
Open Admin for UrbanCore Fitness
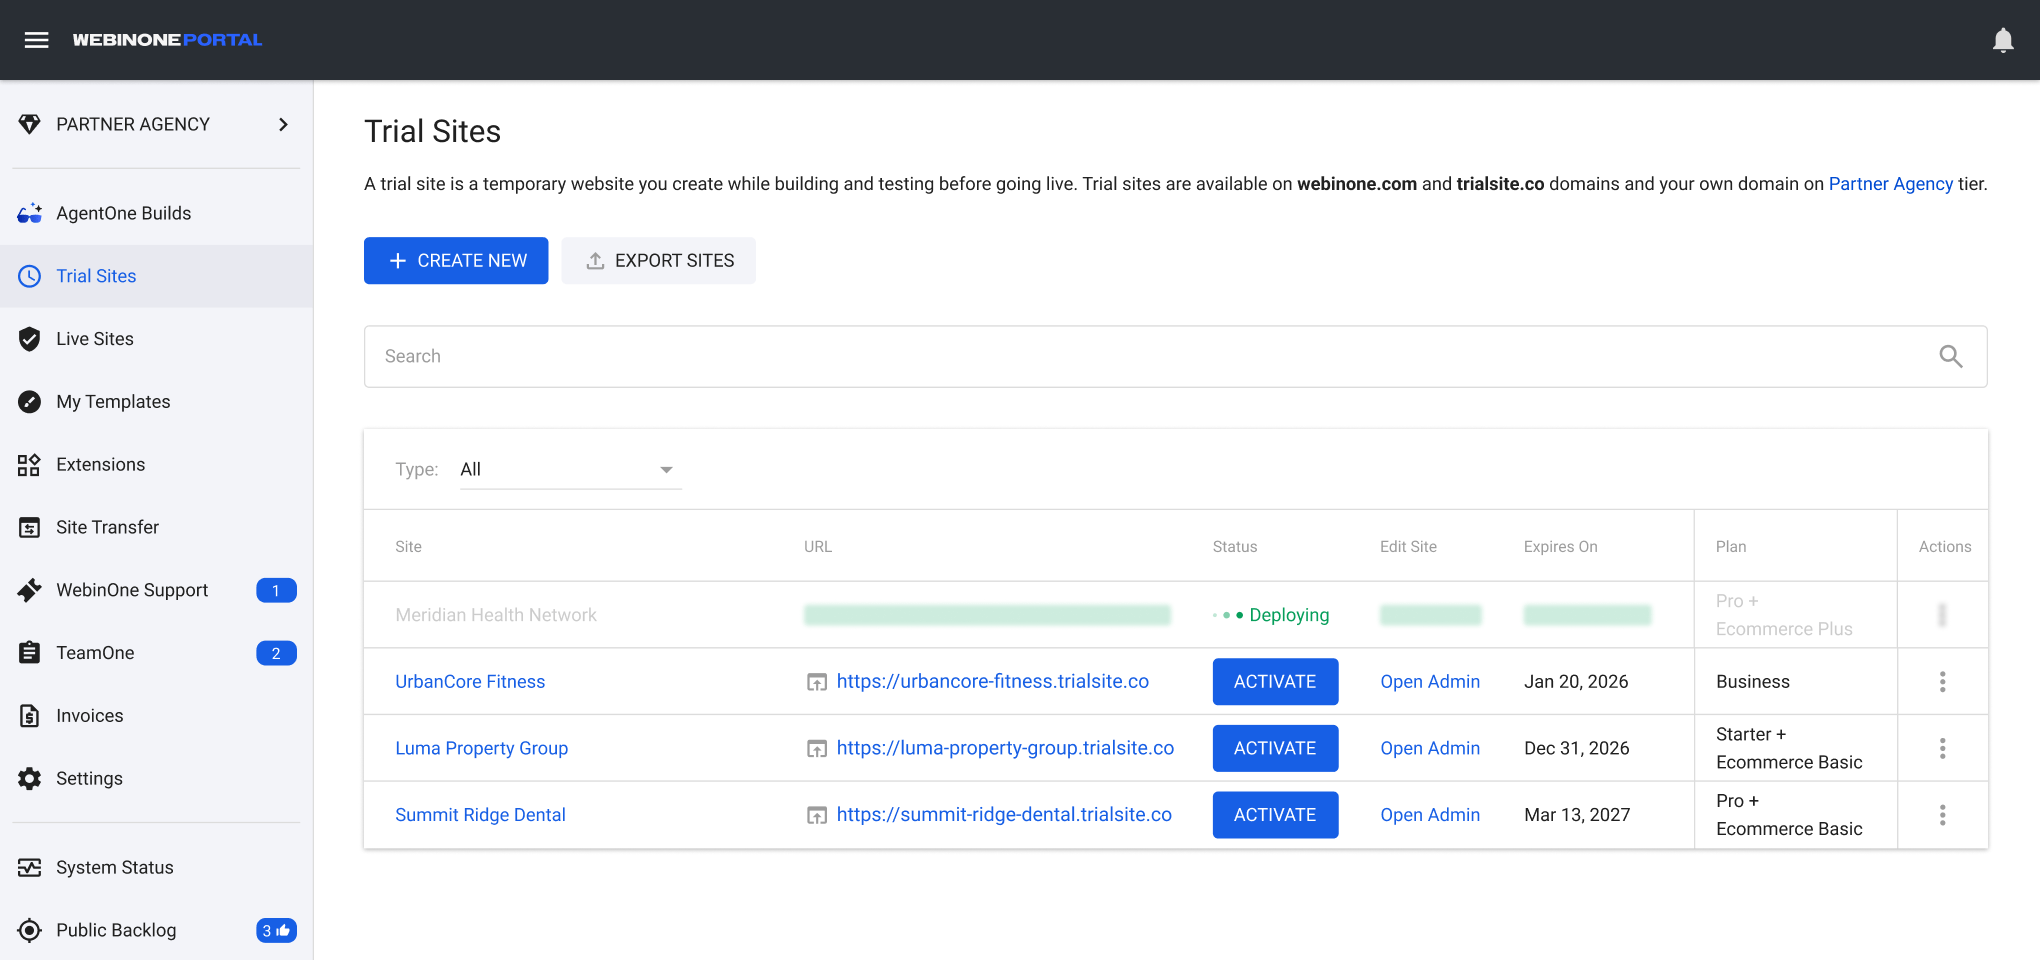[x=1430, y=682]
